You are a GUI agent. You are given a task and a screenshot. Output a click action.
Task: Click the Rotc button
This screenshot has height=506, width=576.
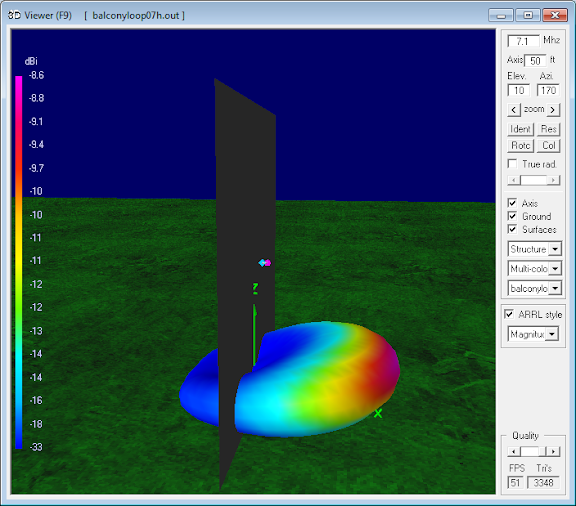pyautogui.click(x=520, y=146)
